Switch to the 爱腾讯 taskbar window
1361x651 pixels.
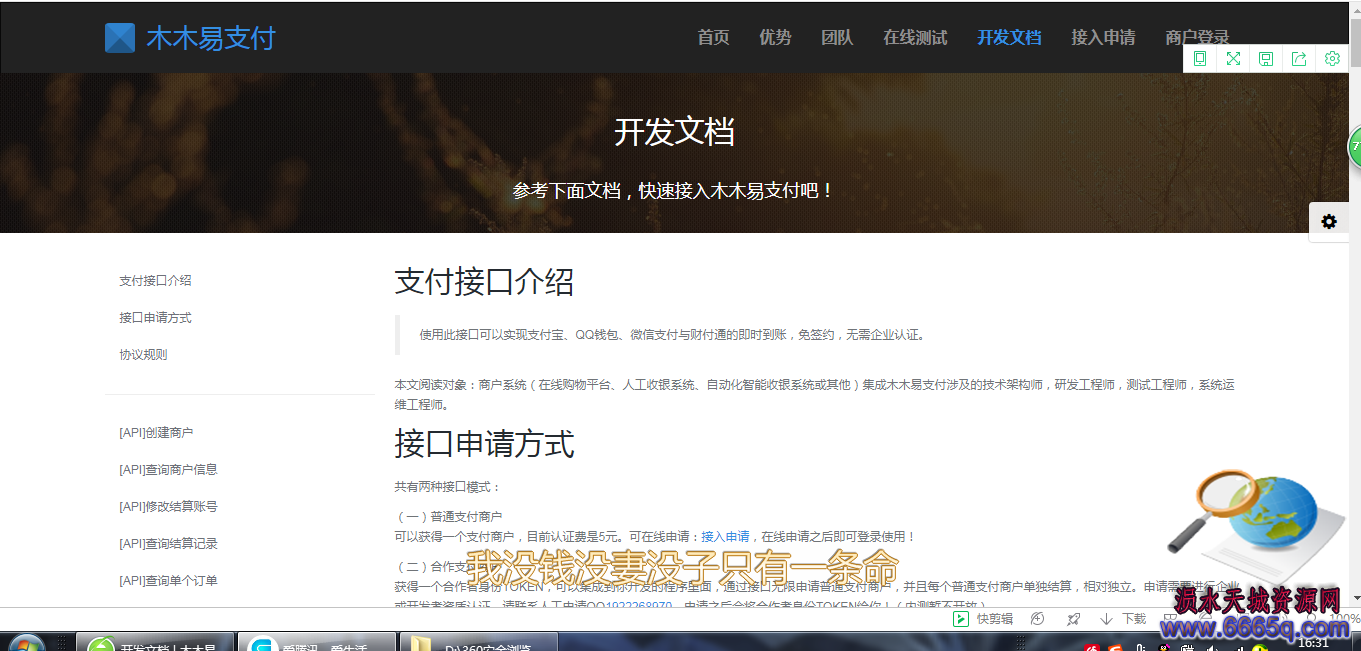[316, 642]
